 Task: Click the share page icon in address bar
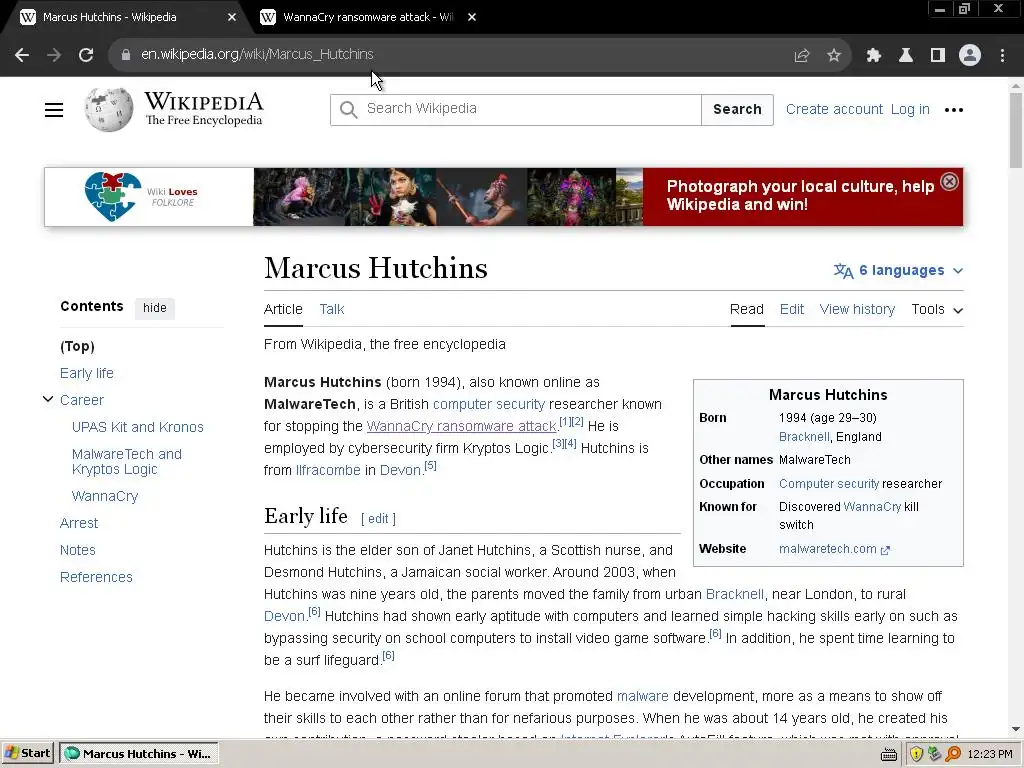point(802,56)
